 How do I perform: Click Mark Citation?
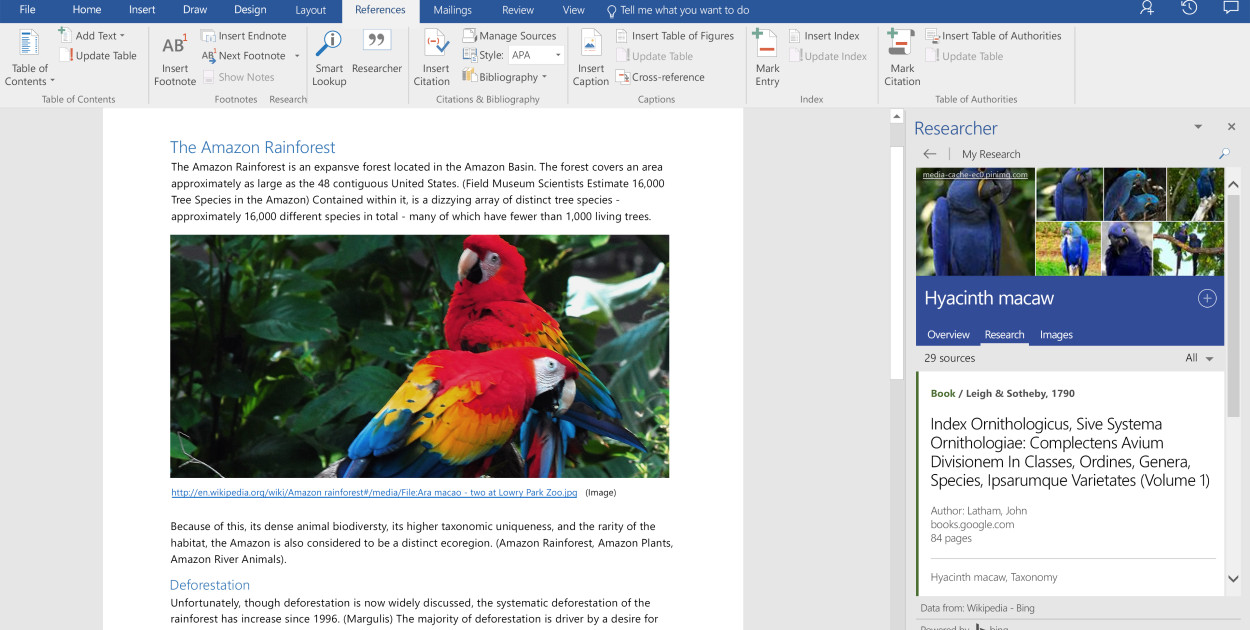point(902,58)
